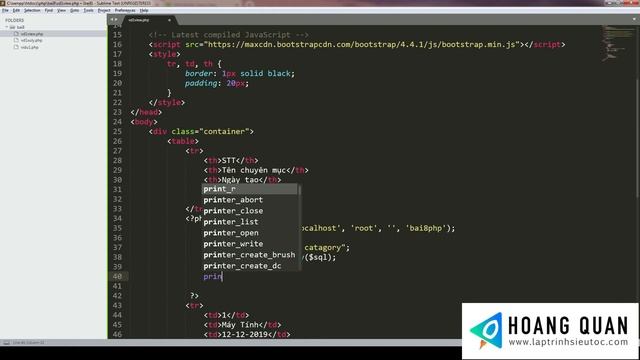Click the next tab arrow
The width and height of the screenshot is (640, 360).
[x=116, y=20]
